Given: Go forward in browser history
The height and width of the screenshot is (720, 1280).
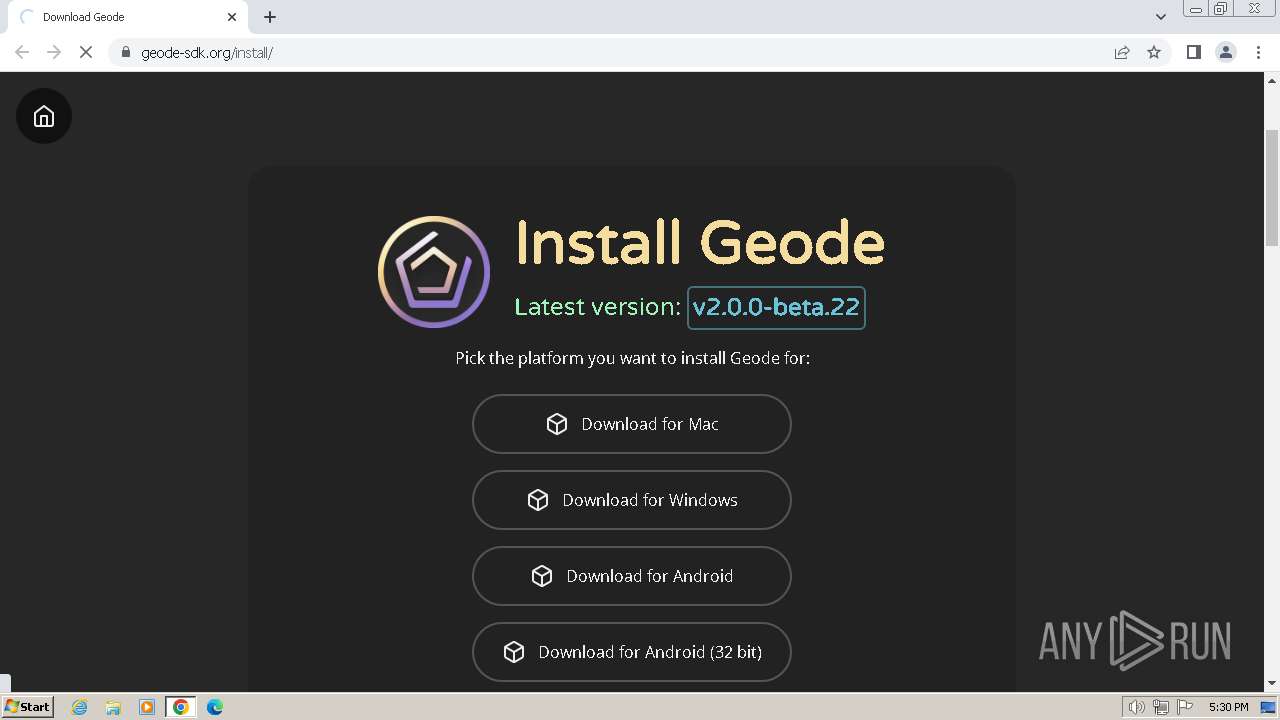Looking at the screenshot, I should [x=54, y=52].
